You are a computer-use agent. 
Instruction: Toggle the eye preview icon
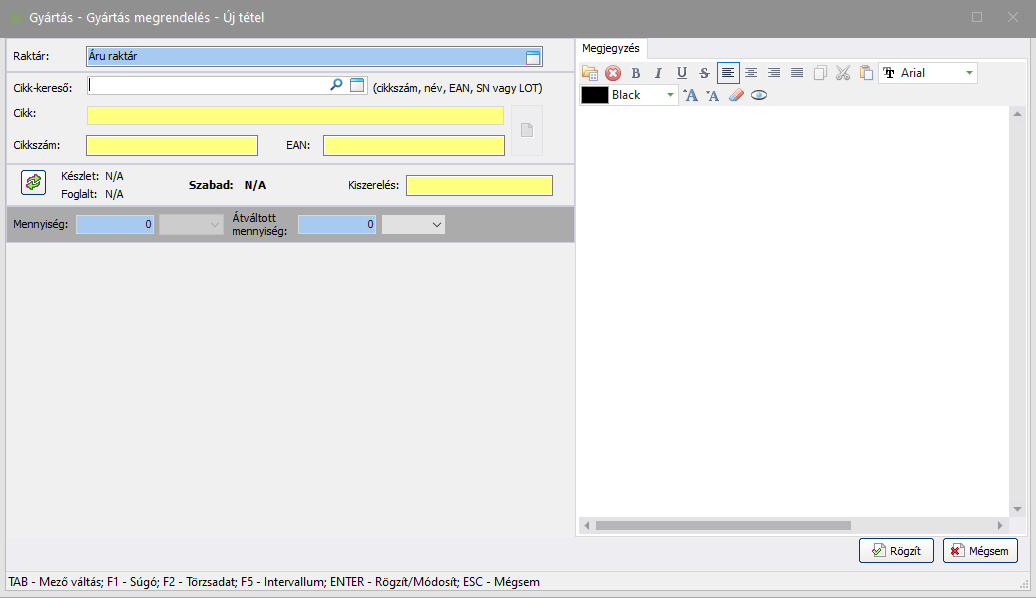pyautogui.click(x=759, y=95)
